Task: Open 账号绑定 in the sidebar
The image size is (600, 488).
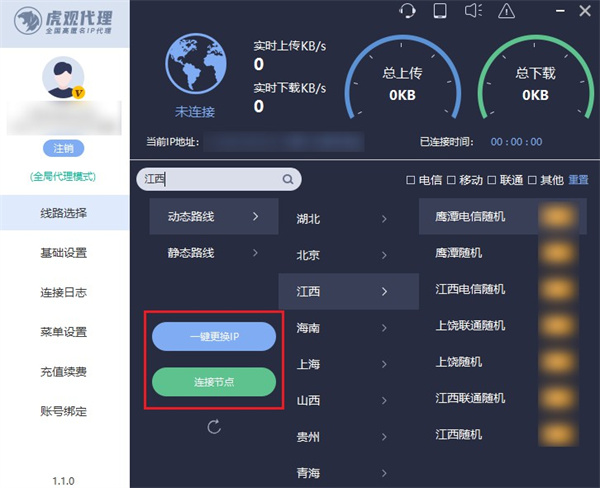Action: coord(64,411)
